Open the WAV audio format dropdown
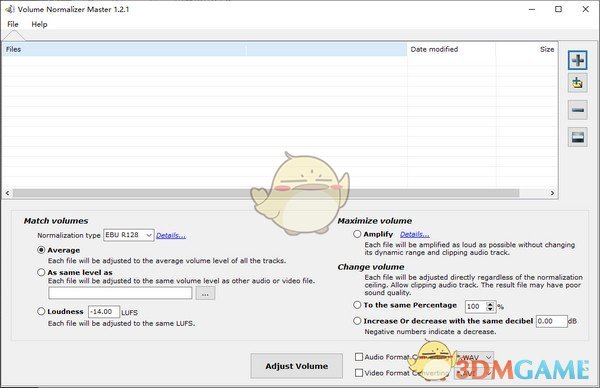This screenshot has height=388, width=600. pos(474,357)
